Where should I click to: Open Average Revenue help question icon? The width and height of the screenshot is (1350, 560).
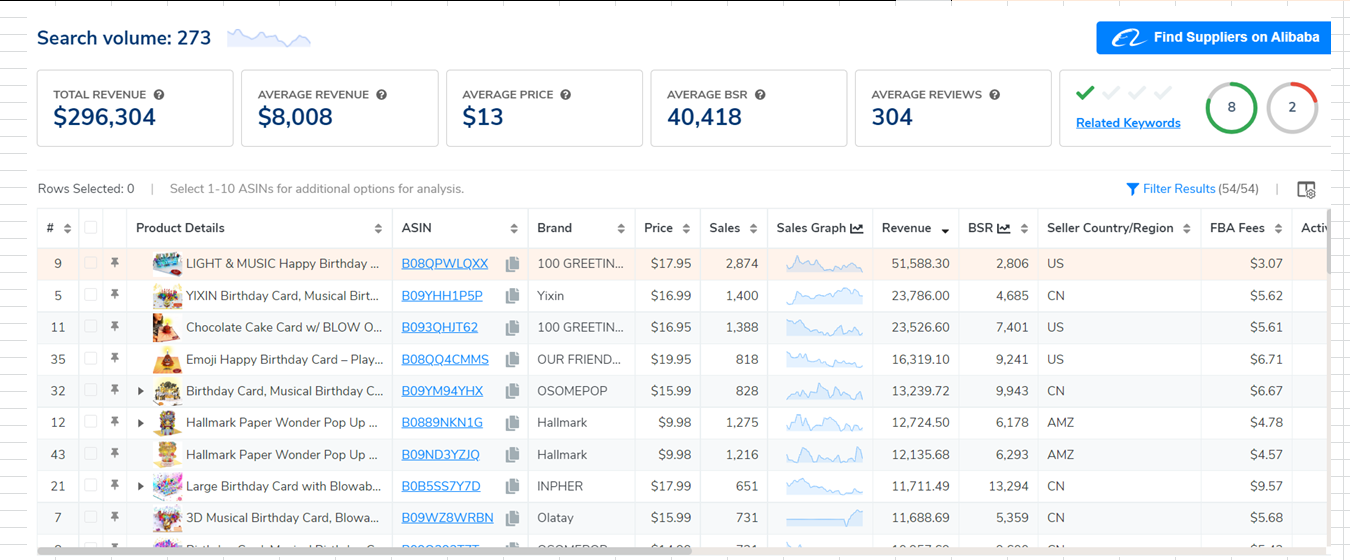pyautogui.click(x=381, y=95)
